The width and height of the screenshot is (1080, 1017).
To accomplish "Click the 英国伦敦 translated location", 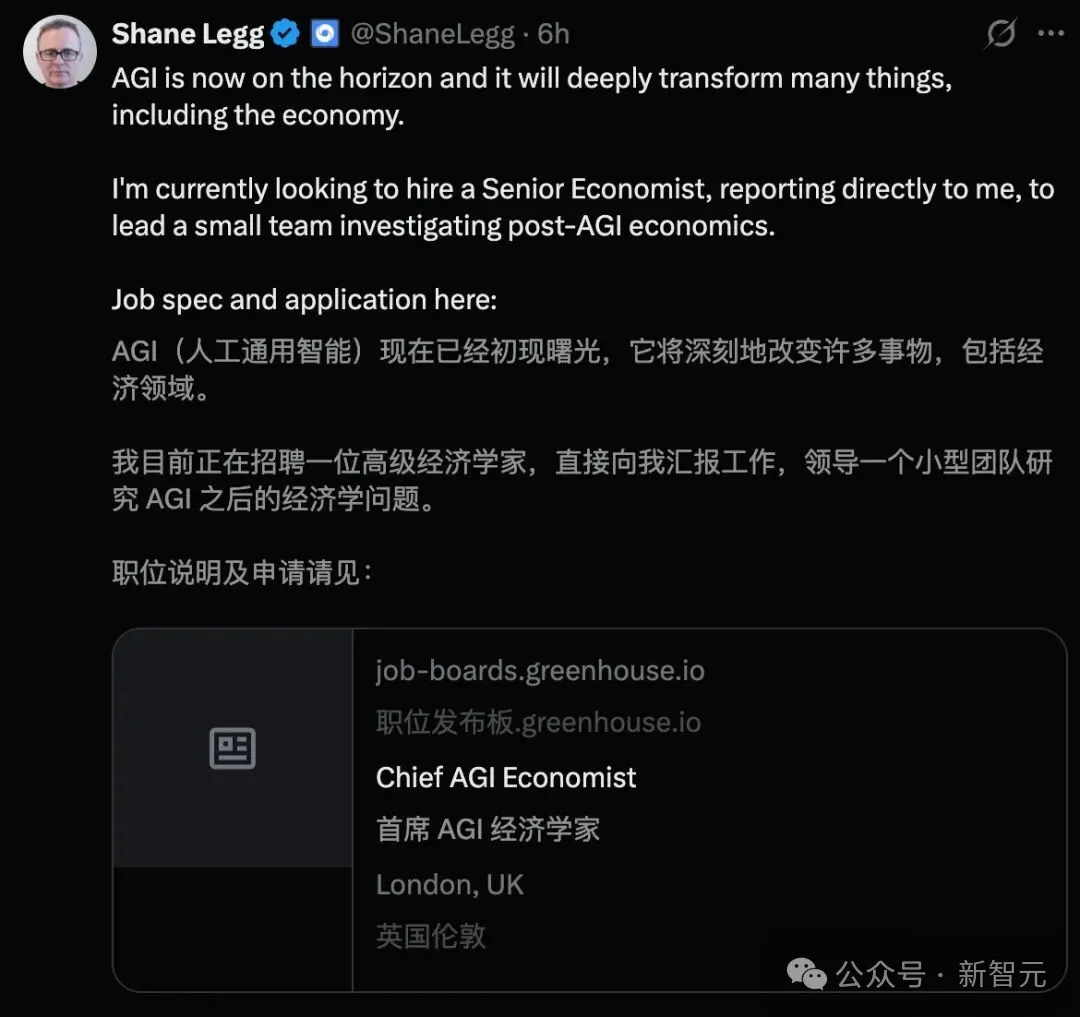I will click(431, 935).
